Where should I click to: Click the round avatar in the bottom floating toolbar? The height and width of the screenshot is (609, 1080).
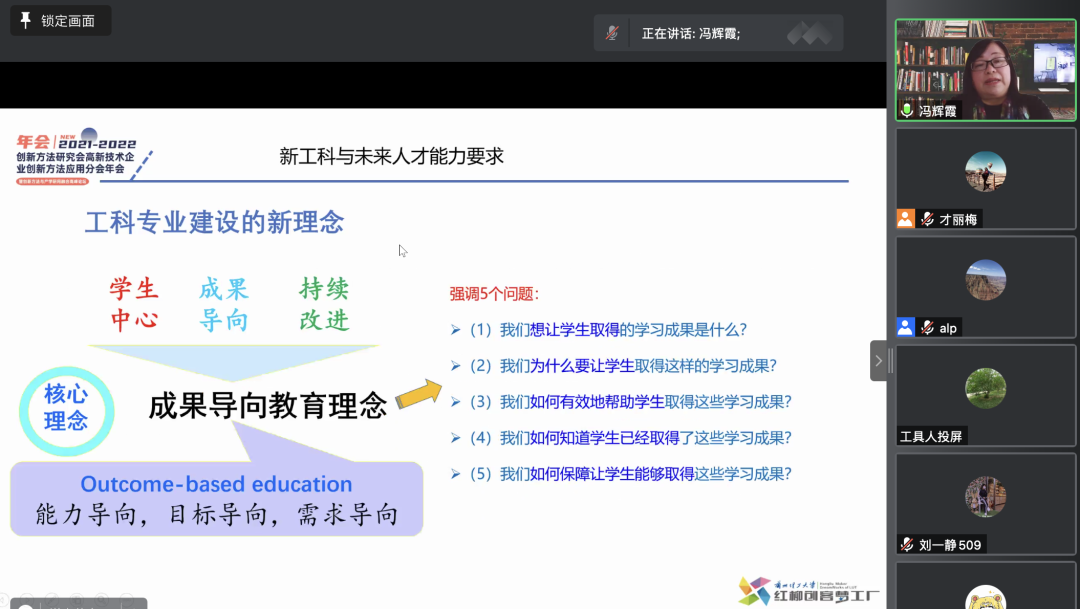click(26, 606)
